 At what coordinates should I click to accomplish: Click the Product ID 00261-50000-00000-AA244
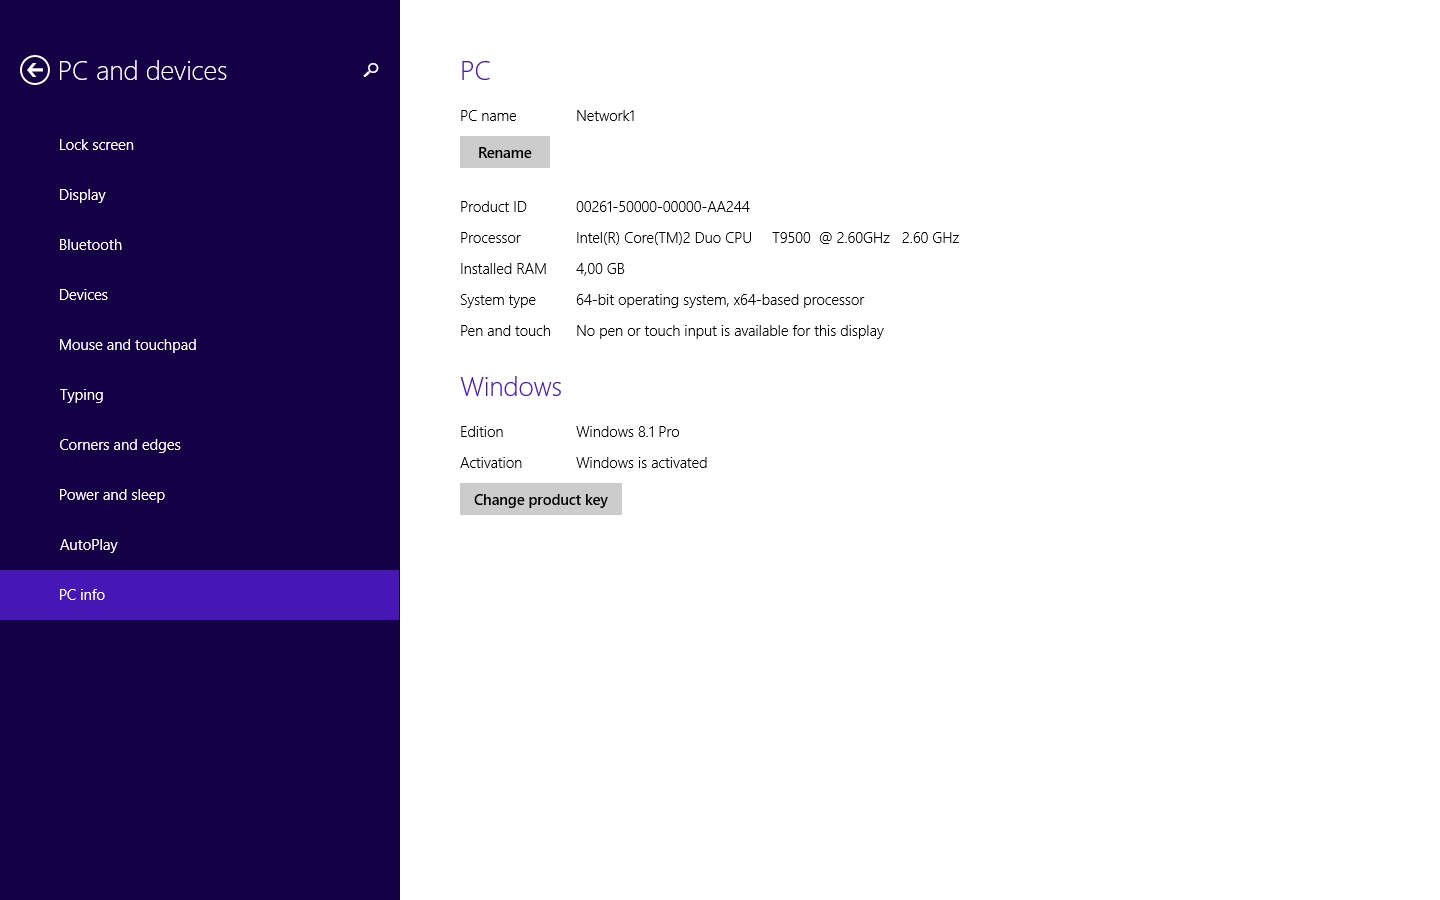[663, 207]
